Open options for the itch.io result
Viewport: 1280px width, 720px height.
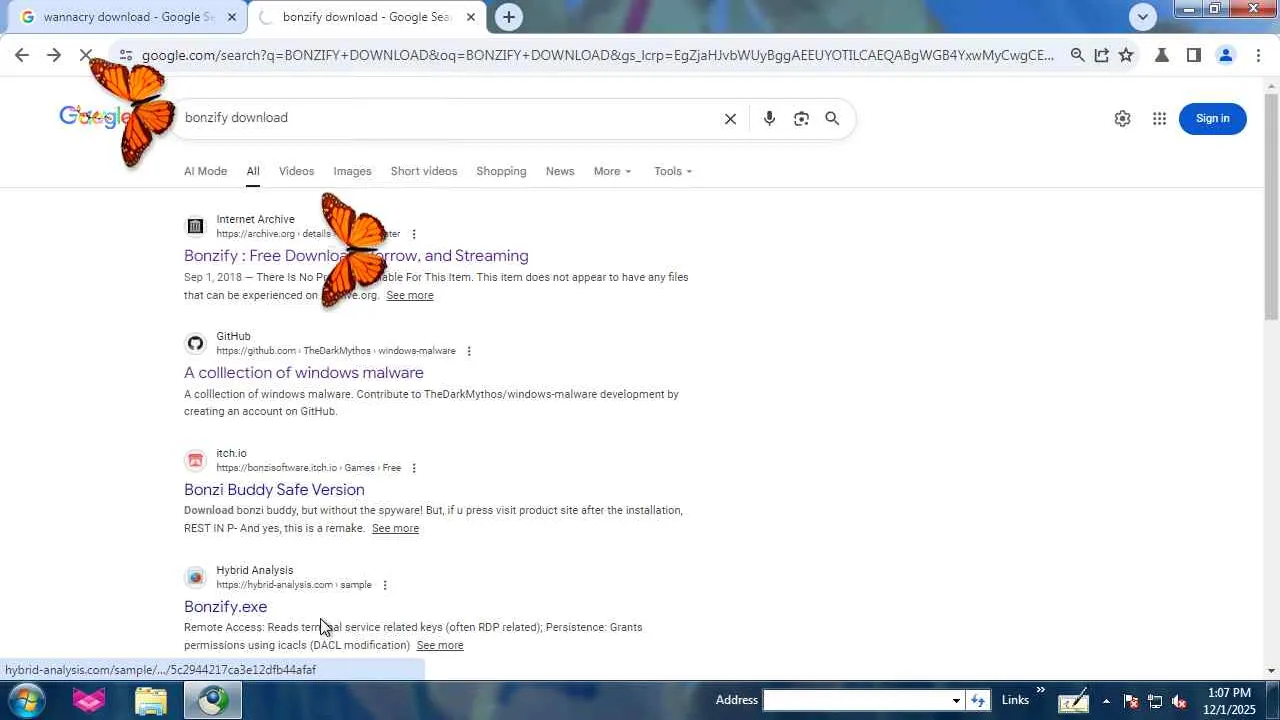[414, 468]
